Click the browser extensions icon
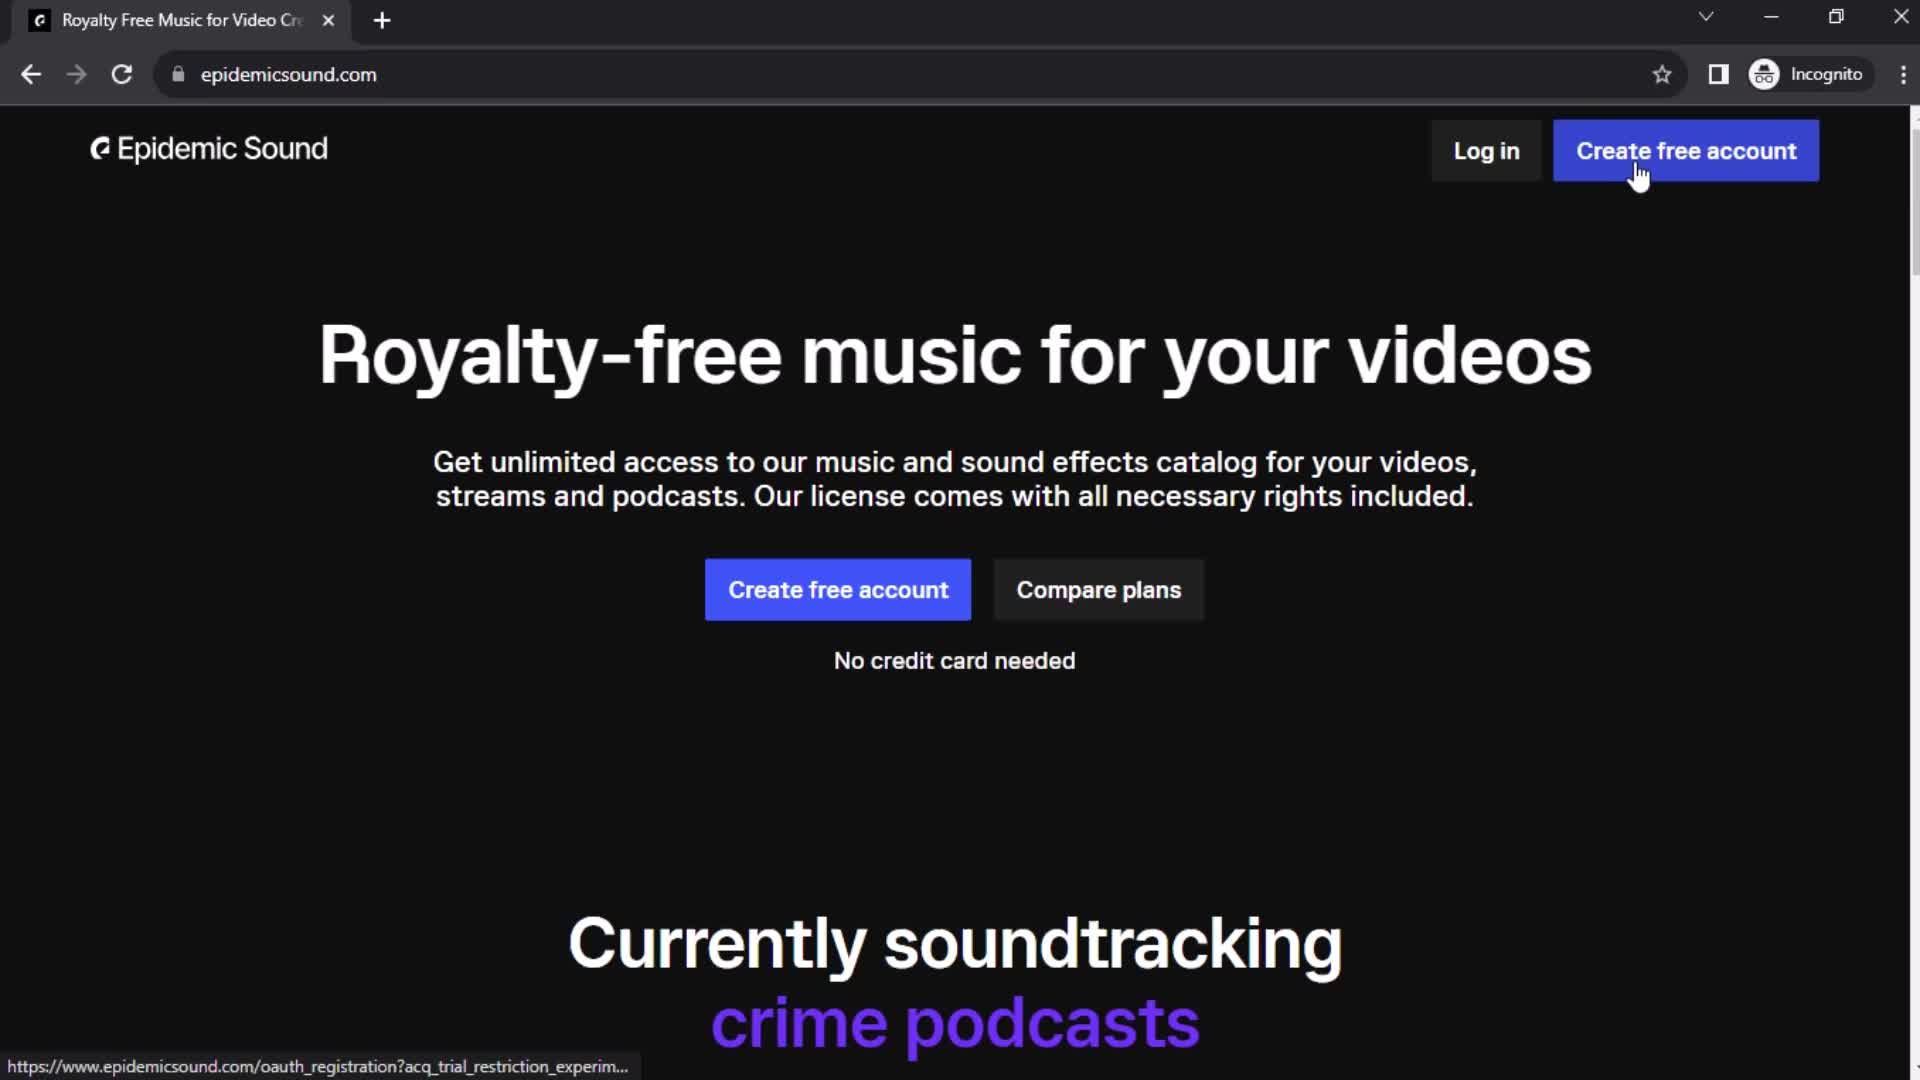1920x1080 pixels. pos(1718,74)
